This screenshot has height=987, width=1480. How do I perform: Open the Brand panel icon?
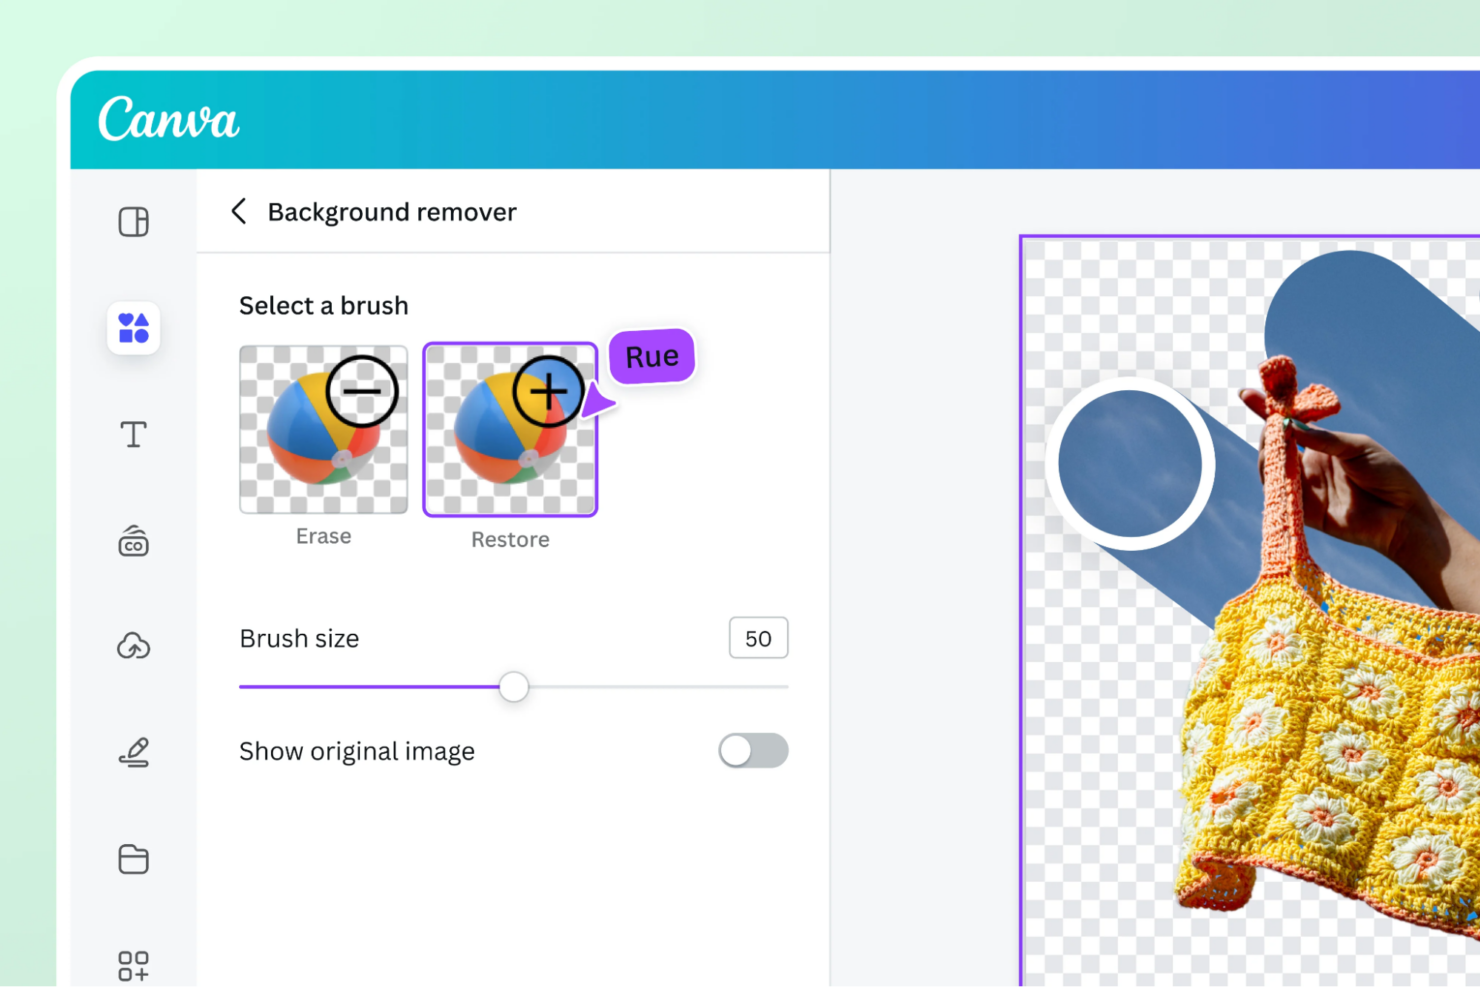point(133,541)
